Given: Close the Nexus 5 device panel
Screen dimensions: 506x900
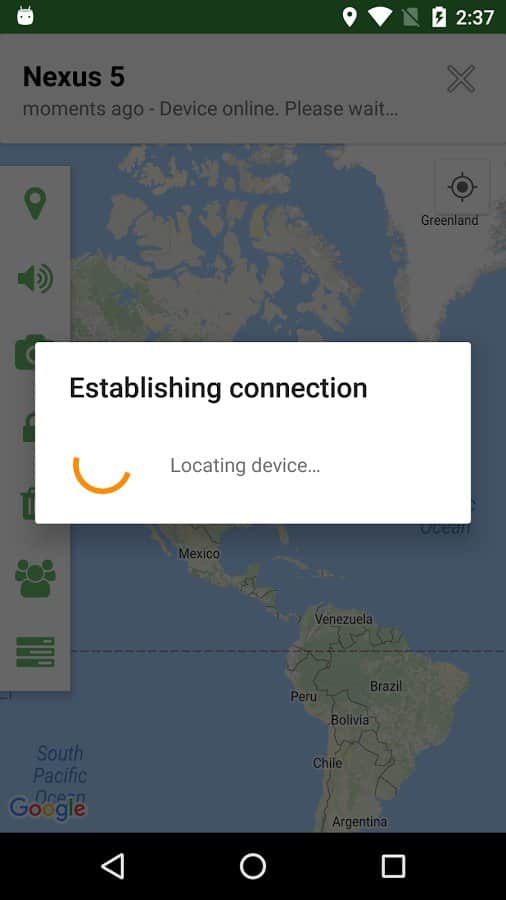Looking at the screenshot, I should click(x=461, y=79).
